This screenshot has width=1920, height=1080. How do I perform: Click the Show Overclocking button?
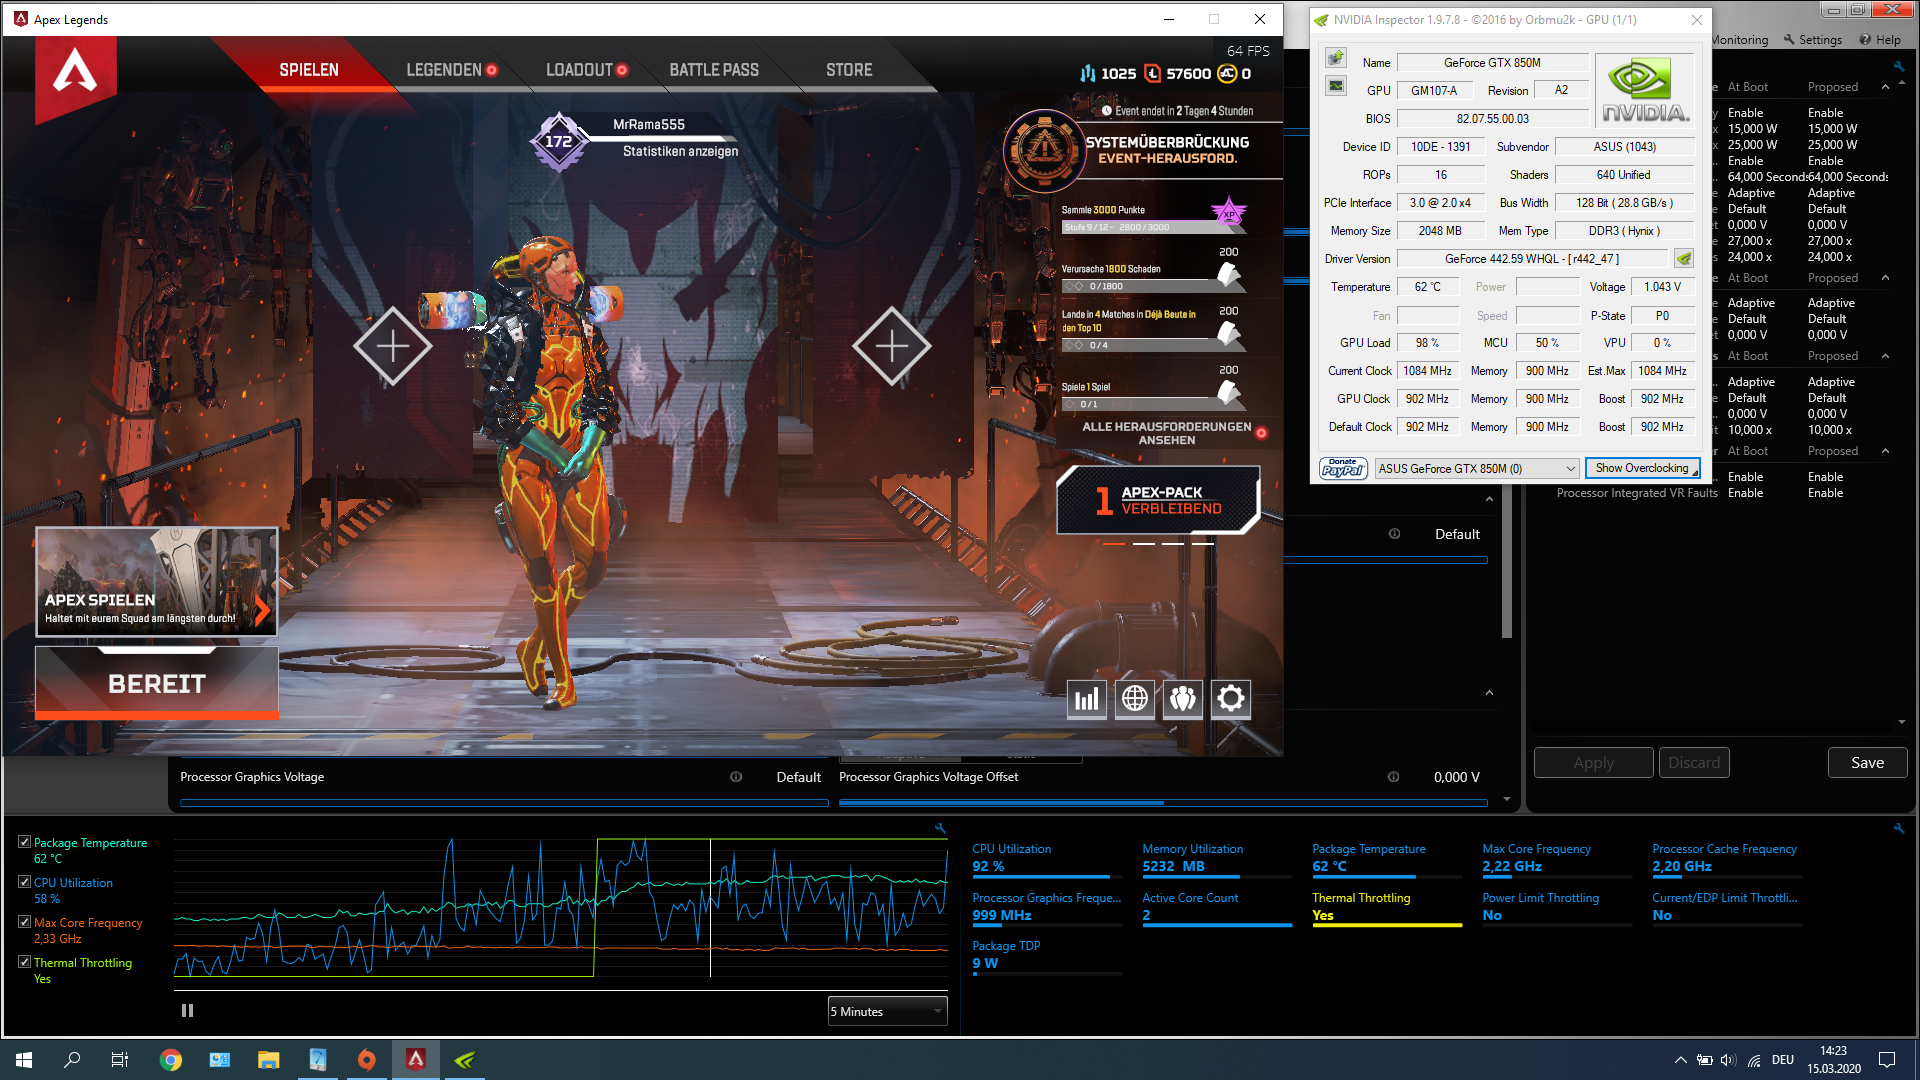click(x=1641, y=468)
